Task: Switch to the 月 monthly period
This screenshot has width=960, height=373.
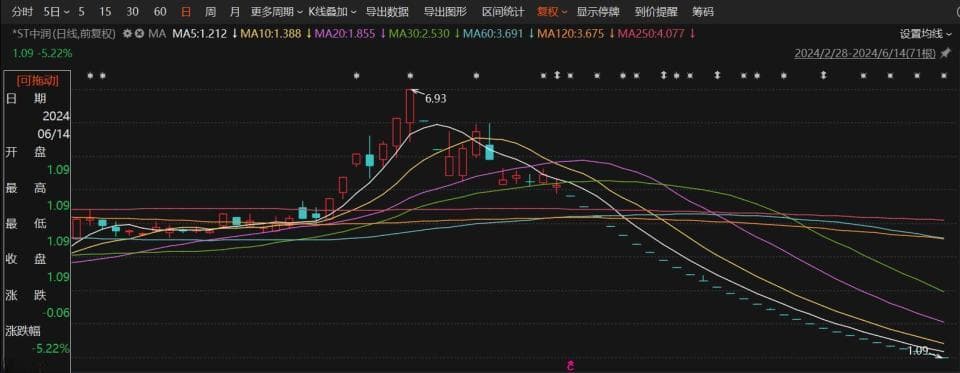Action: point(234,12)
